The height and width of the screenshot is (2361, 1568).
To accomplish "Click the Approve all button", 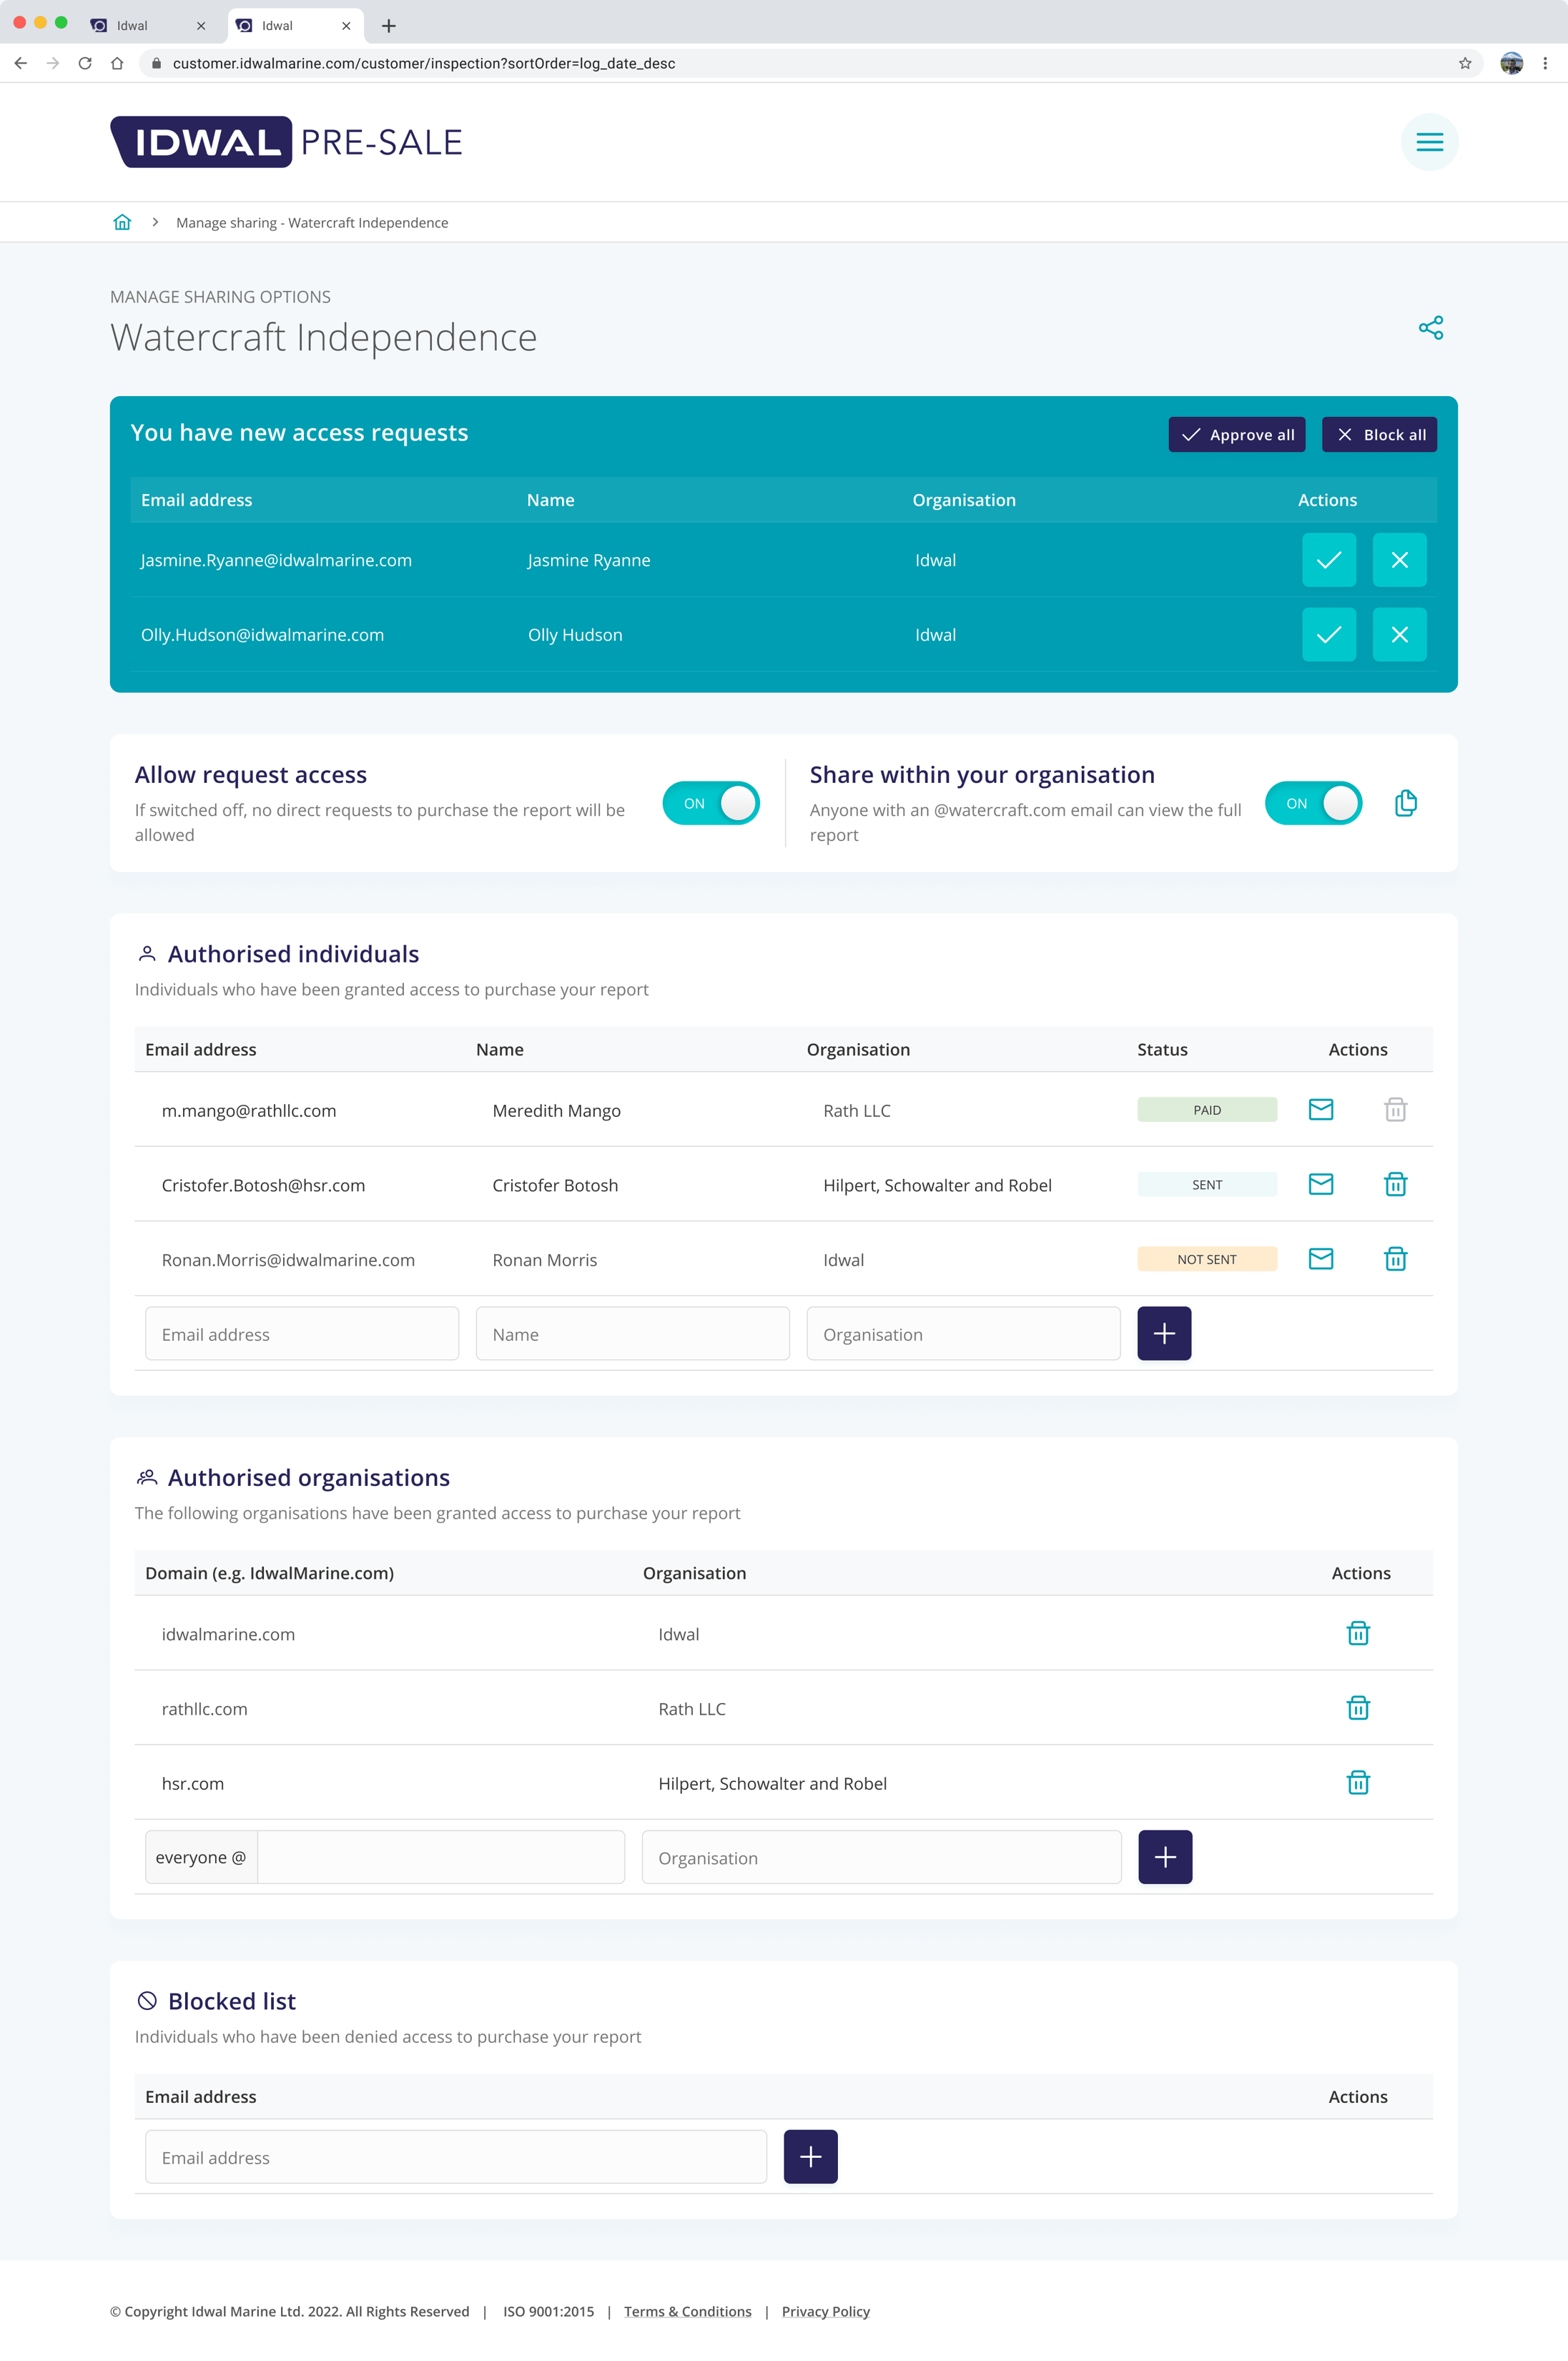I will click(x=1237, y=434).
